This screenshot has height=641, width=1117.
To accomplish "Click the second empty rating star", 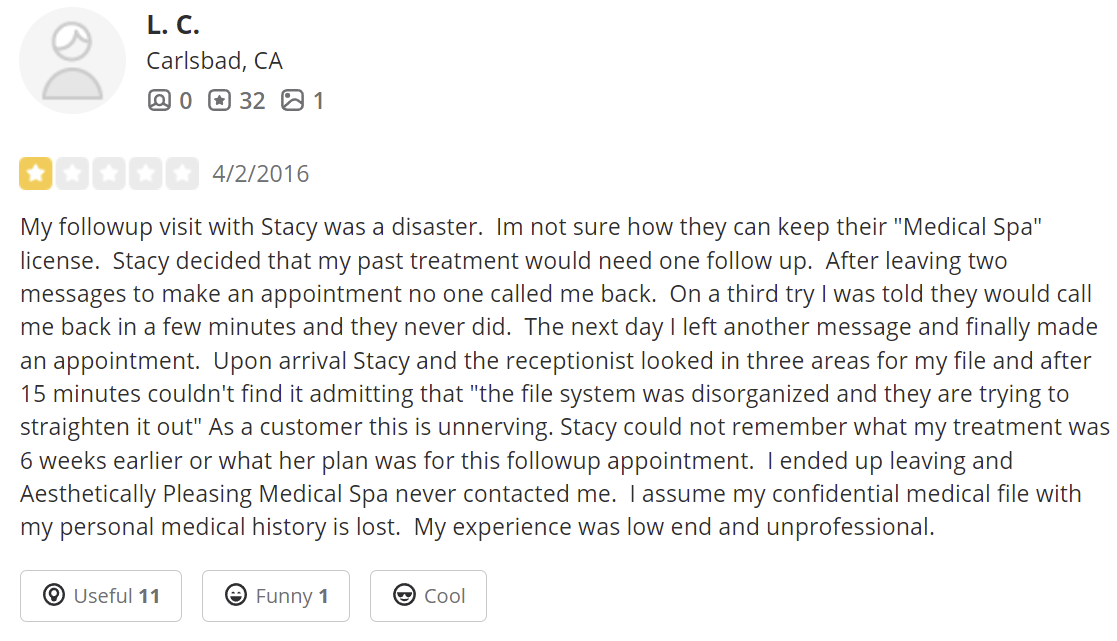I will click(x=72, y=174).
